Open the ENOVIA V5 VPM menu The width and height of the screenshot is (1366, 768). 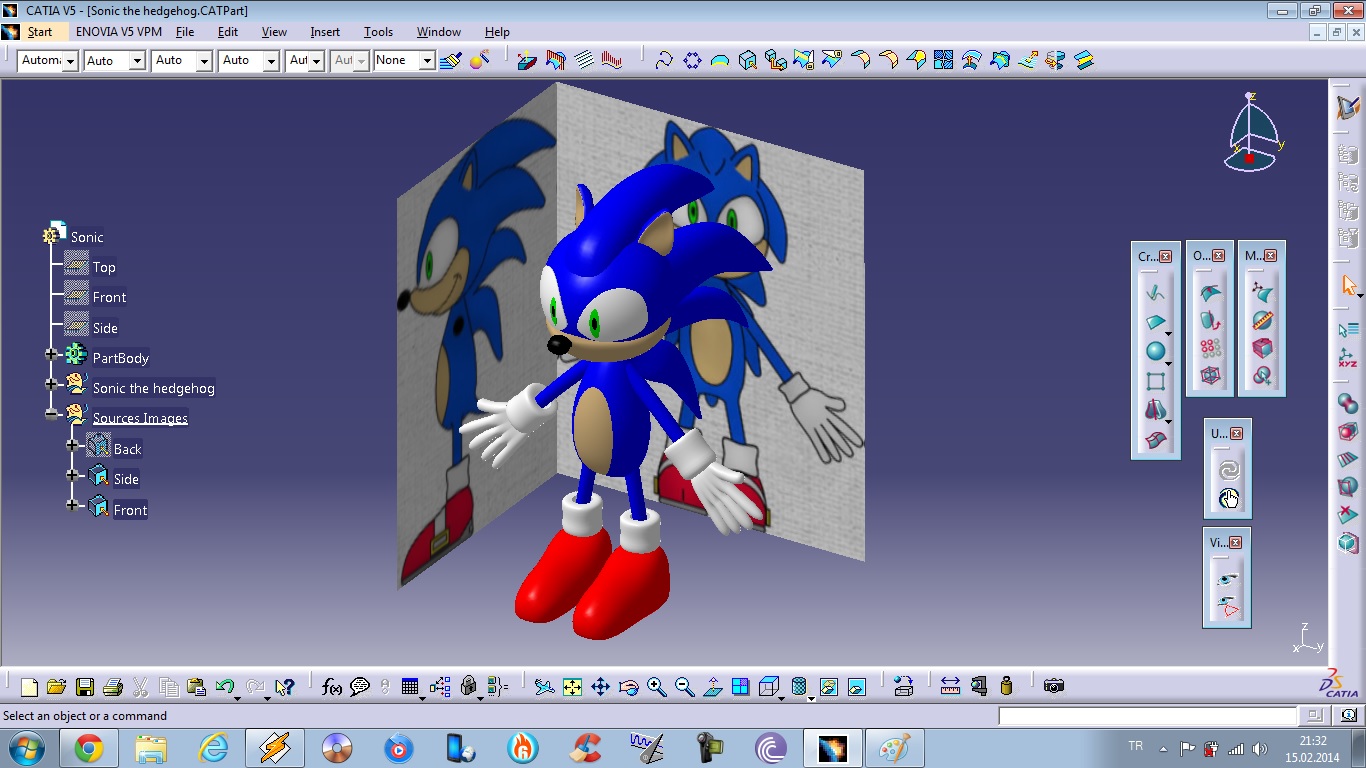click(118, 32)
